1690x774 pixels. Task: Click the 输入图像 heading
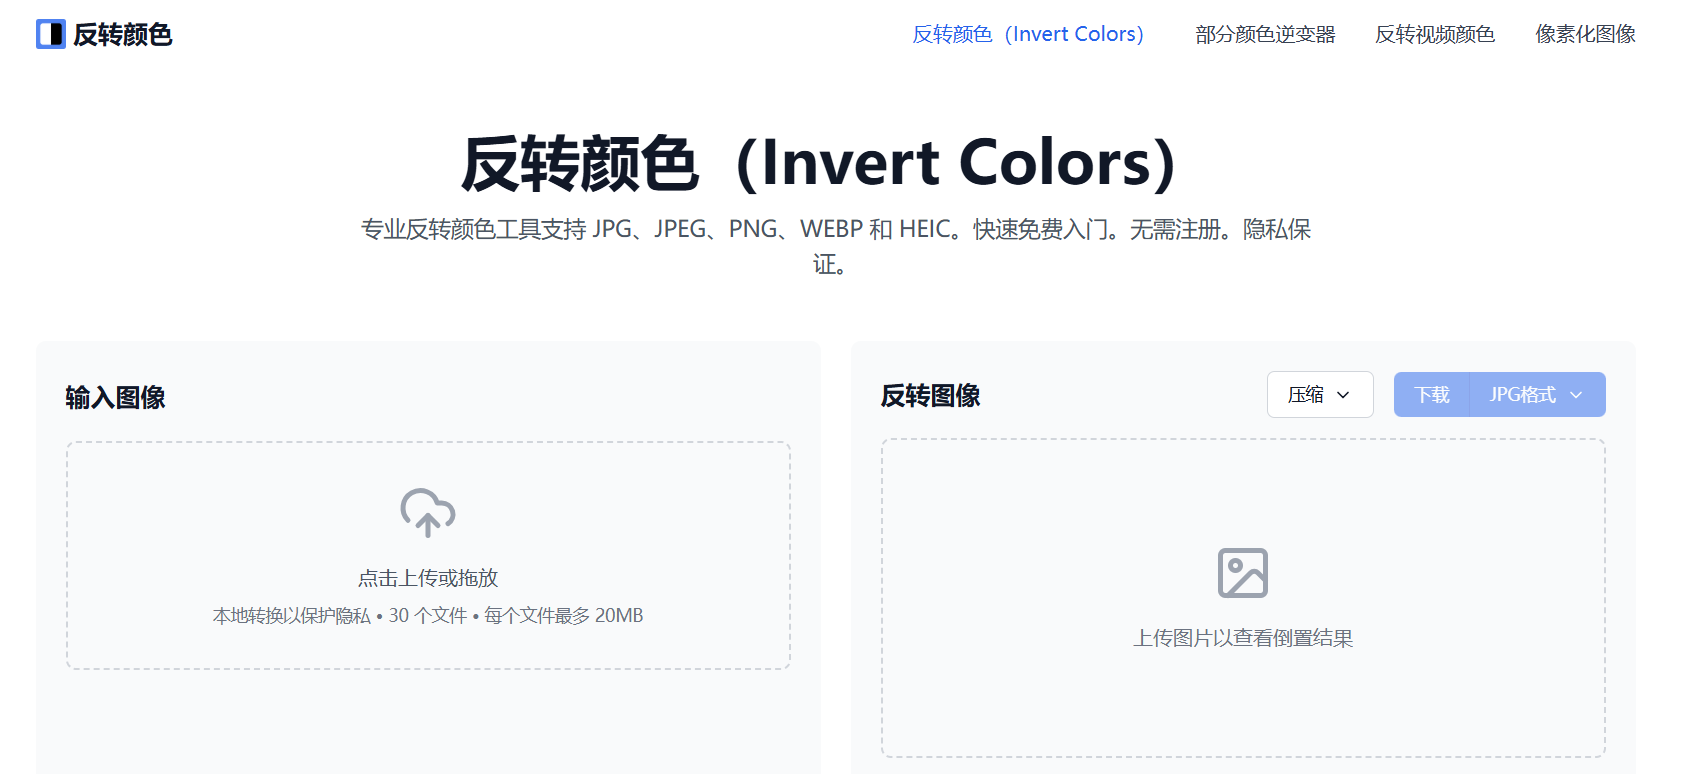[115, 397]
